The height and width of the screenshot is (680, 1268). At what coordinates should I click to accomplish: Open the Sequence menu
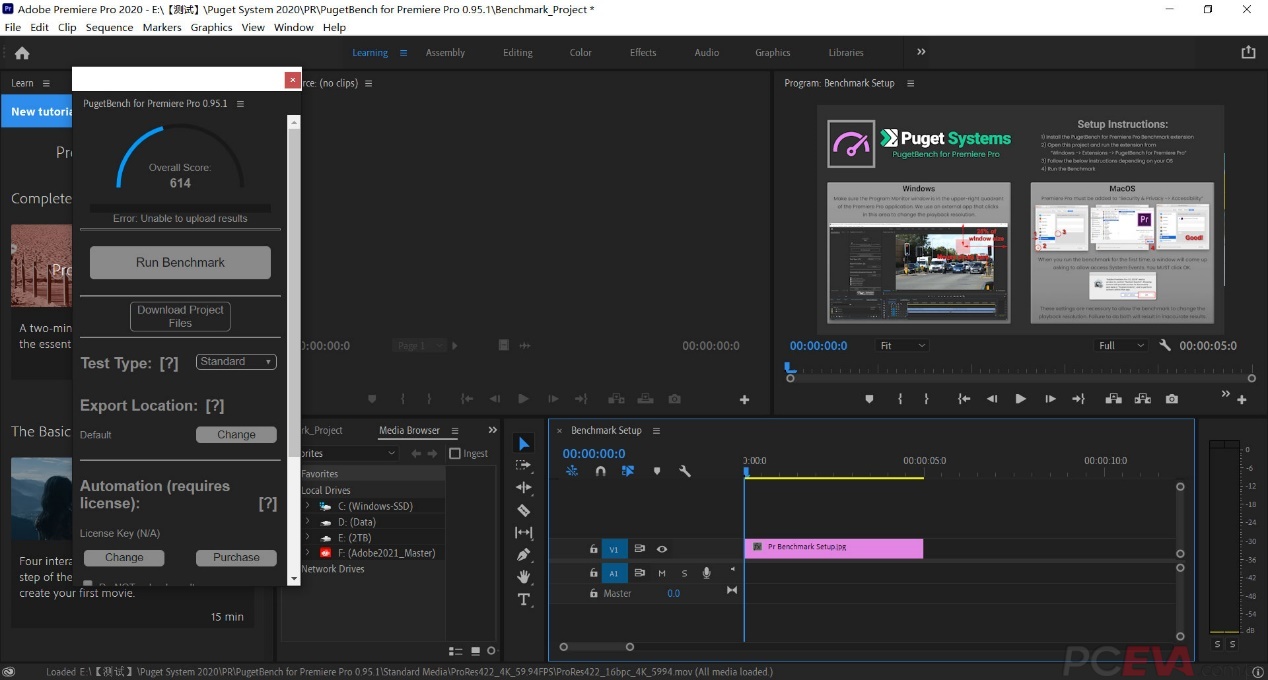pyautogui.click(x=109, y=27)
